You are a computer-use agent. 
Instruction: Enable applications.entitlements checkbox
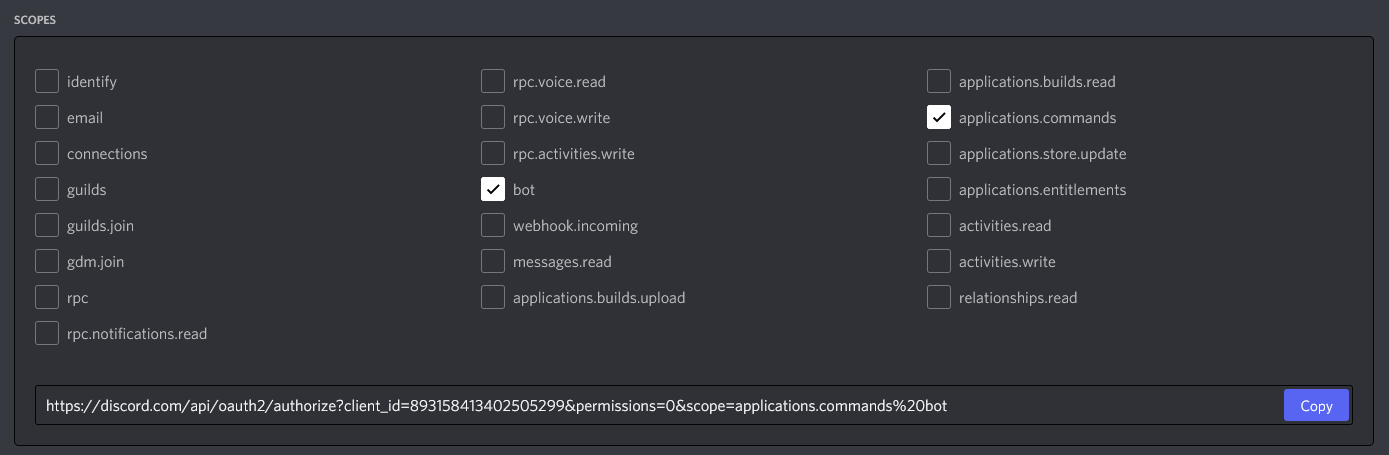[939, 189]
